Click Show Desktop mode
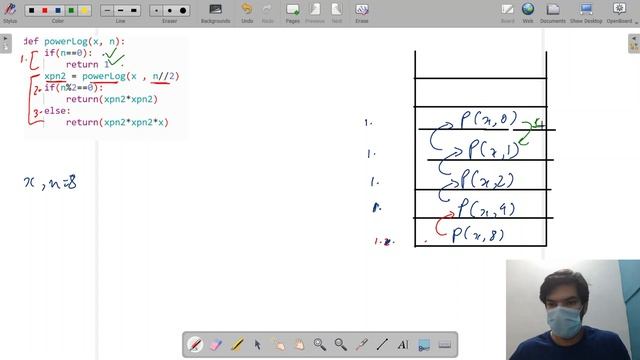 click(x=586, y=13)
